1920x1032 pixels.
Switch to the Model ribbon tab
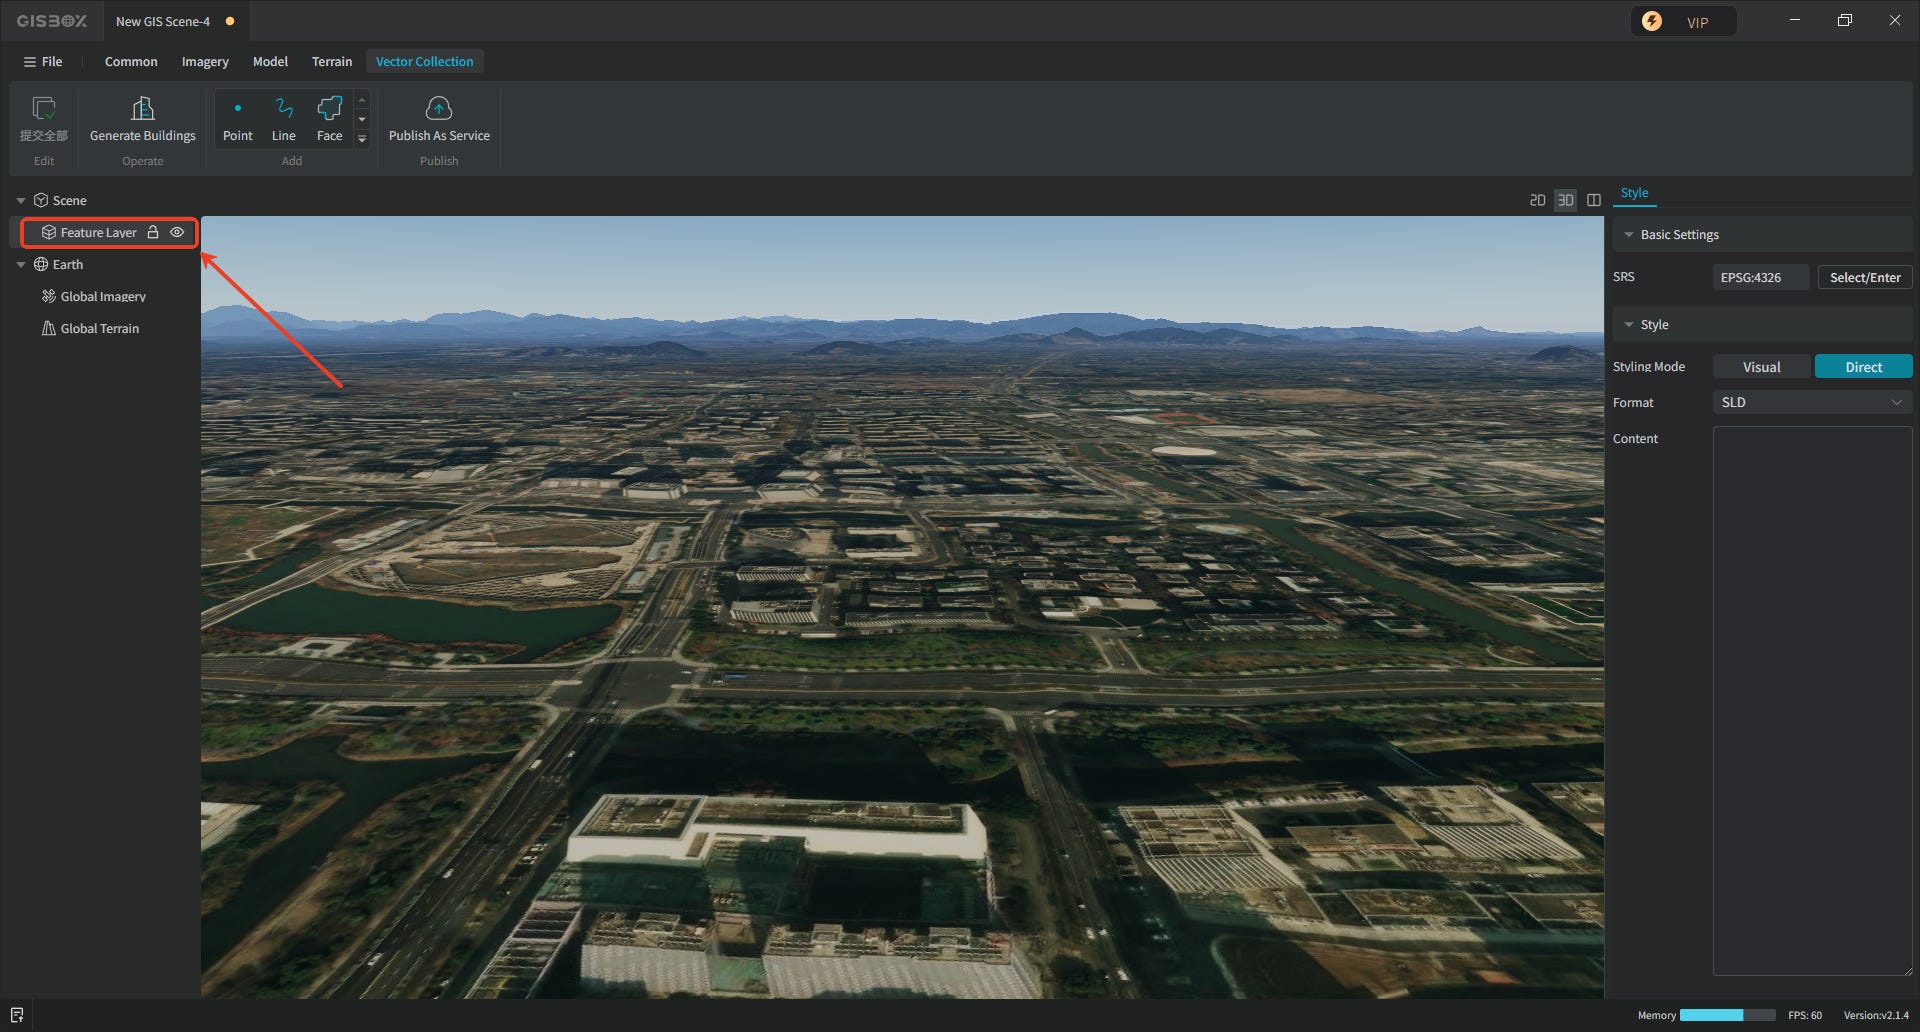click(x=270, y=61)
